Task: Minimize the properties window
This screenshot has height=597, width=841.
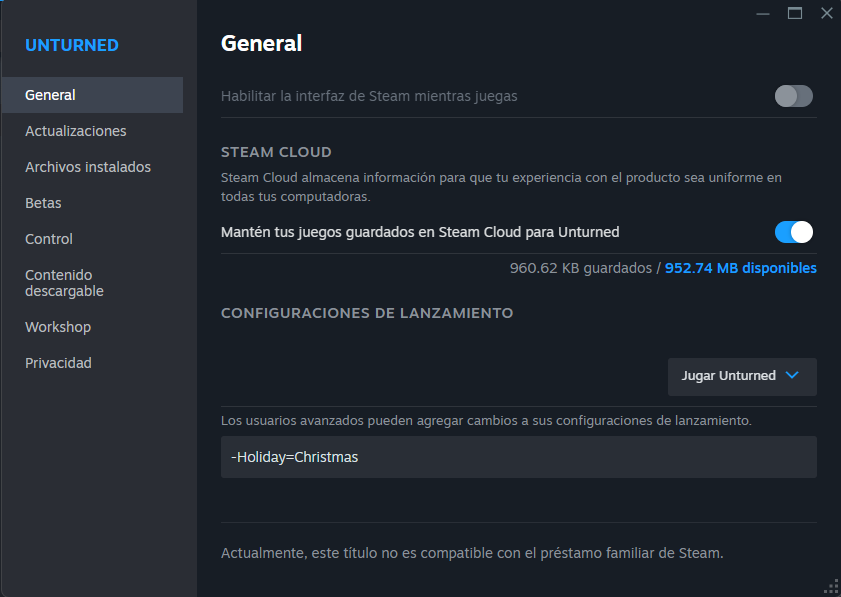Action: (x=764, y=13)
